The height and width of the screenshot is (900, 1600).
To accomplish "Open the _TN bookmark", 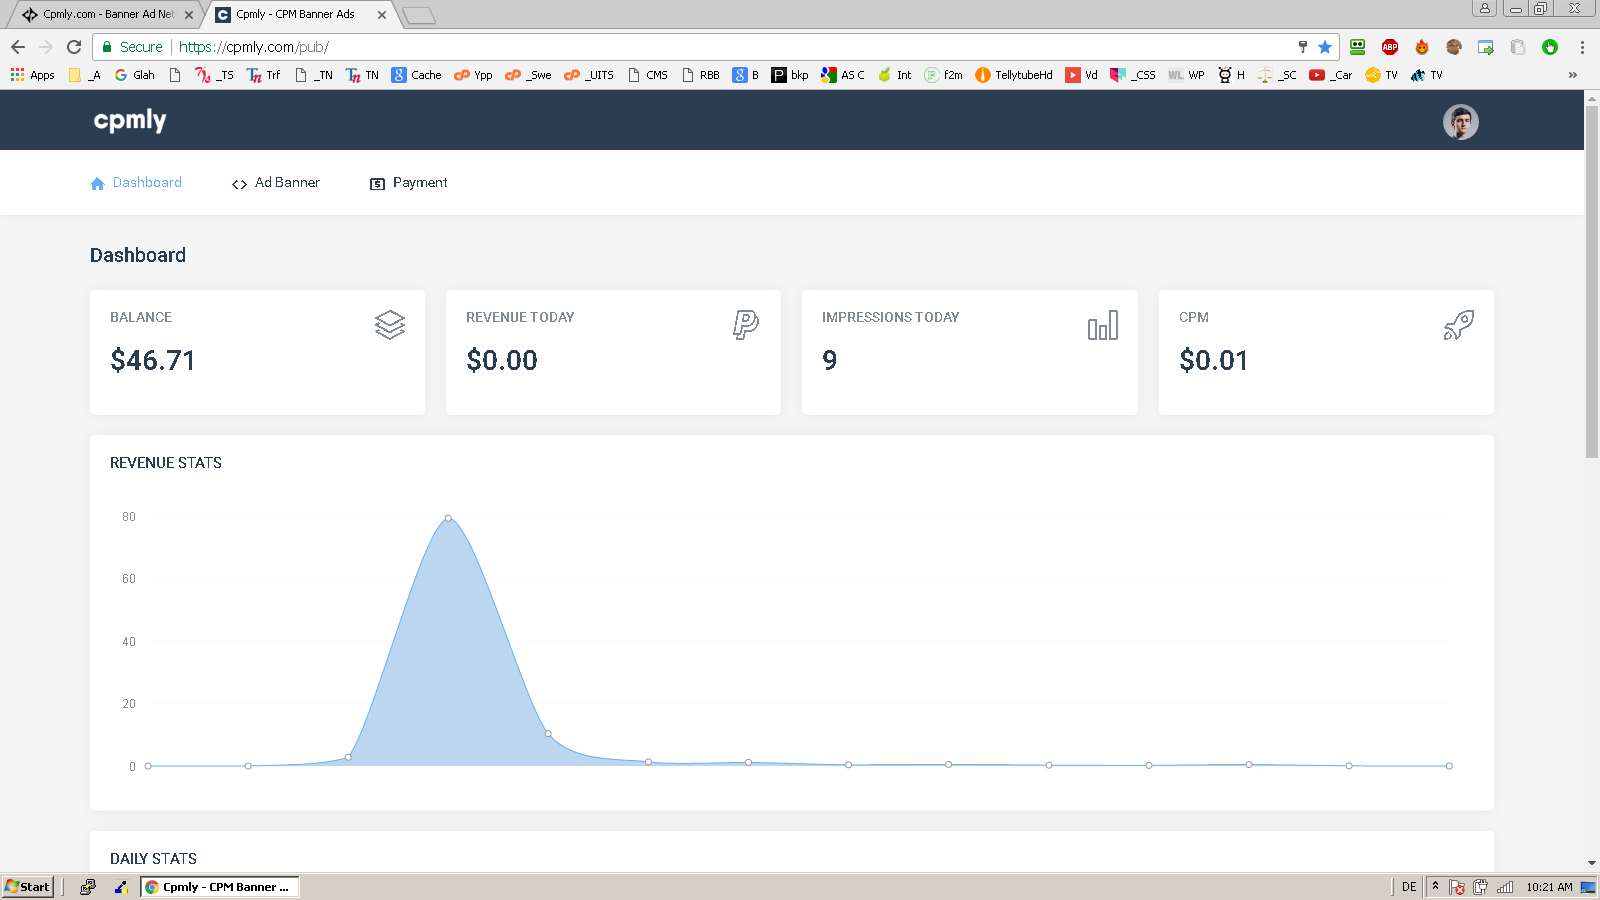I will tap(313, 75).
